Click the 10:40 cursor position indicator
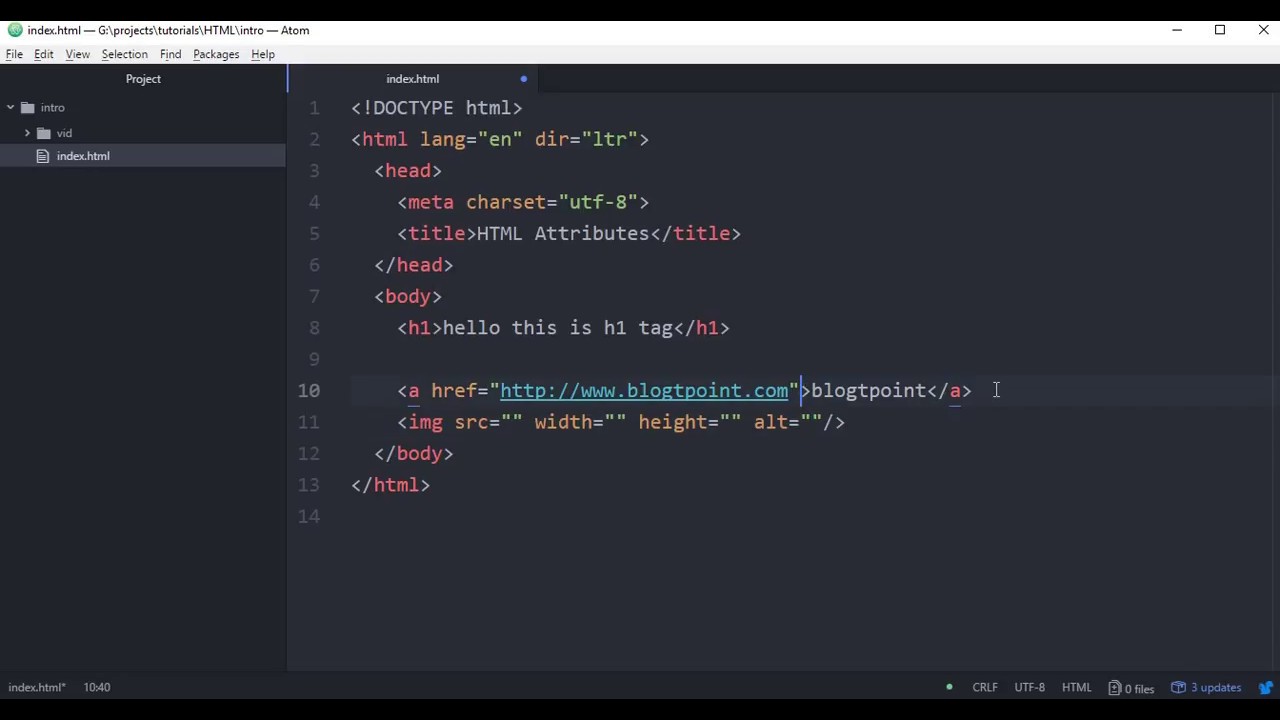Viewport: 1280px width, 720px height. point(97,688)
